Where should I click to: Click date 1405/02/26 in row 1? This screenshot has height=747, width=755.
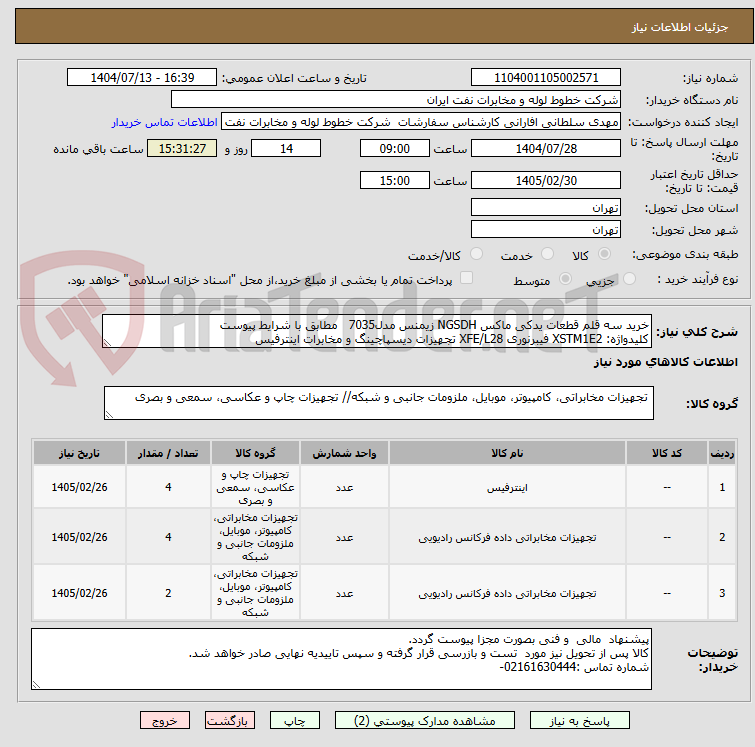click(79, 487)
